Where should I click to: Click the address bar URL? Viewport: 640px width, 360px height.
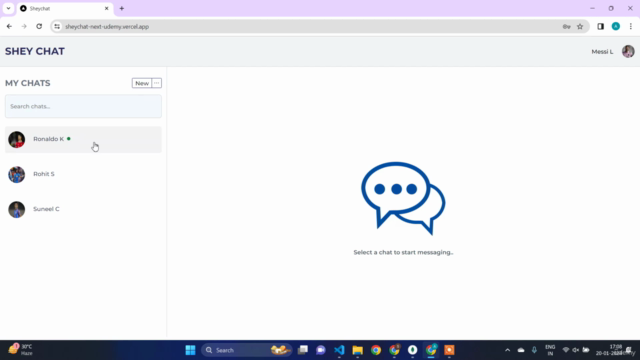coord(107,27)
